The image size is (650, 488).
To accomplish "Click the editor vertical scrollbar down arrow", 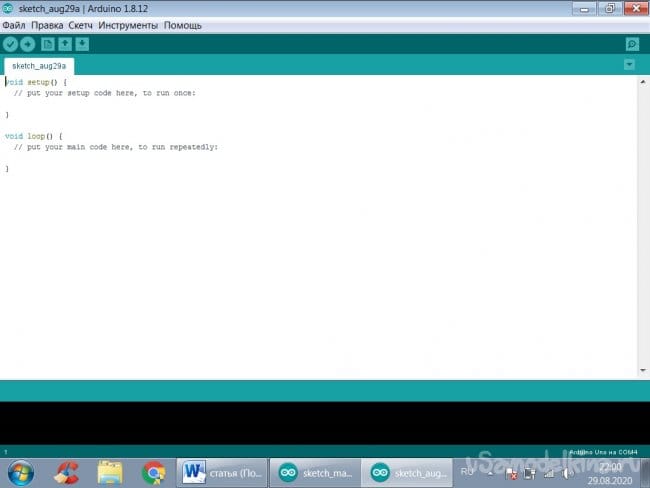I will 644,373.
